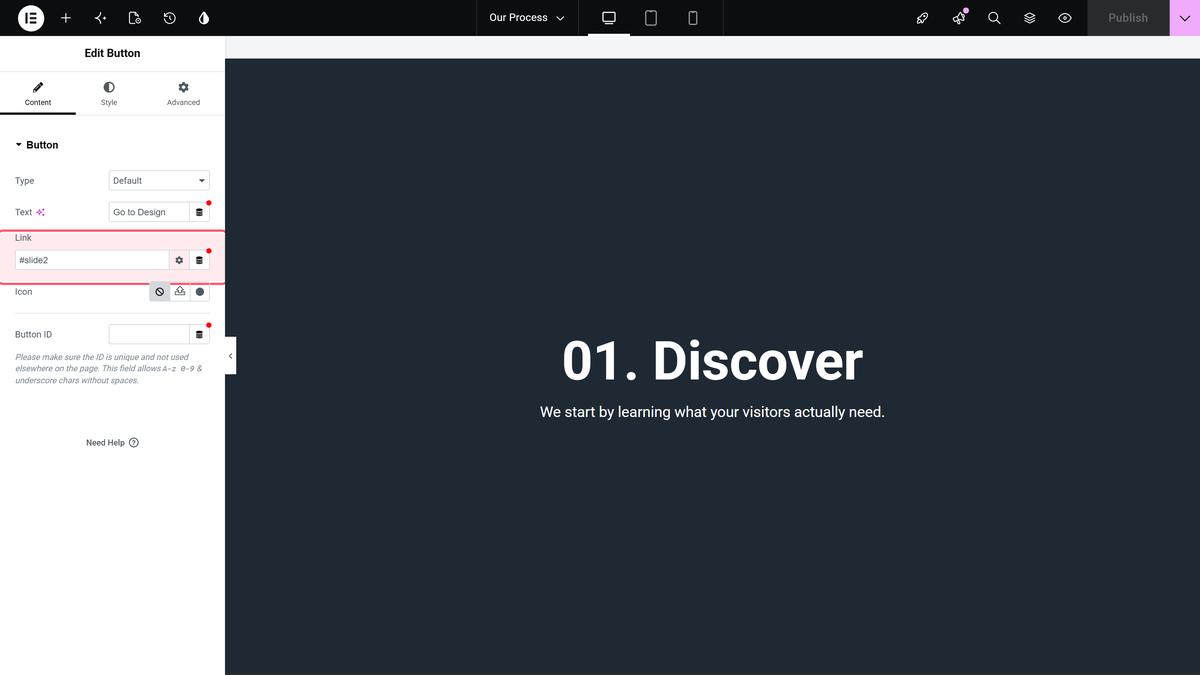This screenshot has width=1200, height=675.
Task: Click dynamic tags icon for Text field
Action: tap(199, 212)
